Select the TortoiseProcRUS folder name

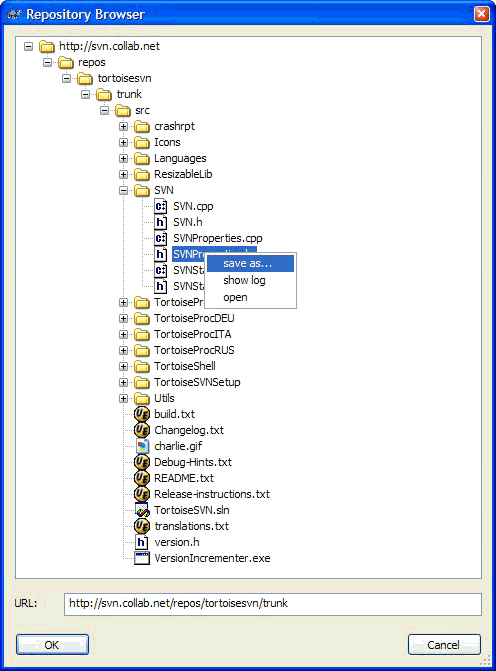pos(194,350)
